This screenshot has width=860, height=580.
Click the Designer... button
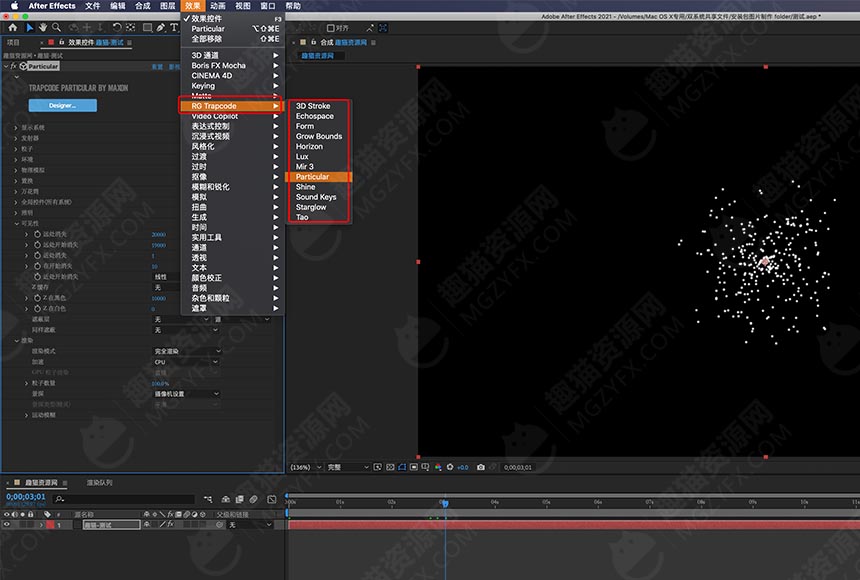click(63, 105)
